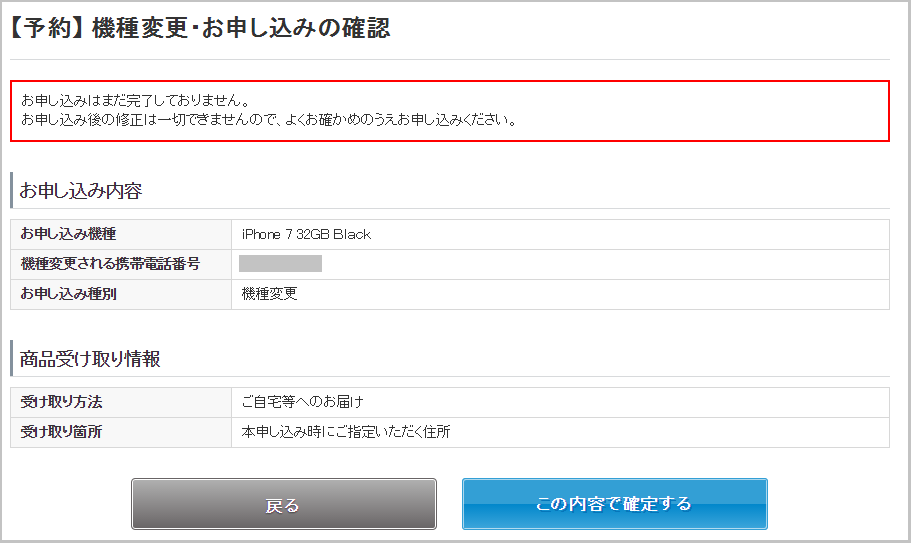Select the page title 【予約】機種変更・お申し込みの確認
Screen dimensions: 911x543
[x=200, y=28]
